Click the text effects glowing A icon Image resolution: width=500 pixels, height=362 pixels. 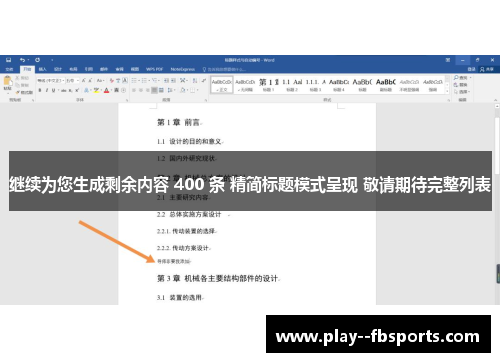pos(86,90)
